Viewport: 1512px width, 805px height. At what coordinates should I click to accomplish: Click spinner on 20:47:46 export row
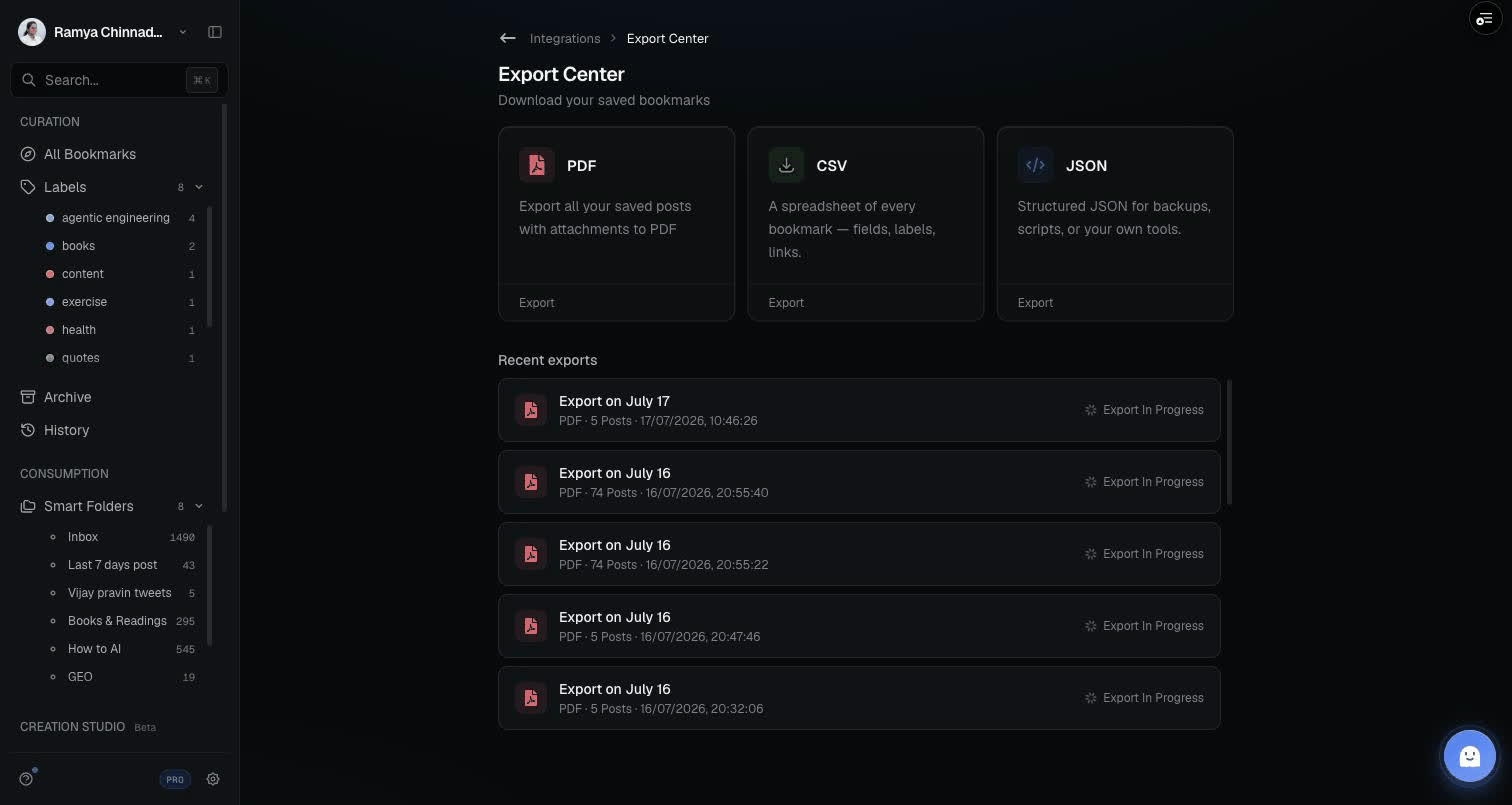point(1091,626)
